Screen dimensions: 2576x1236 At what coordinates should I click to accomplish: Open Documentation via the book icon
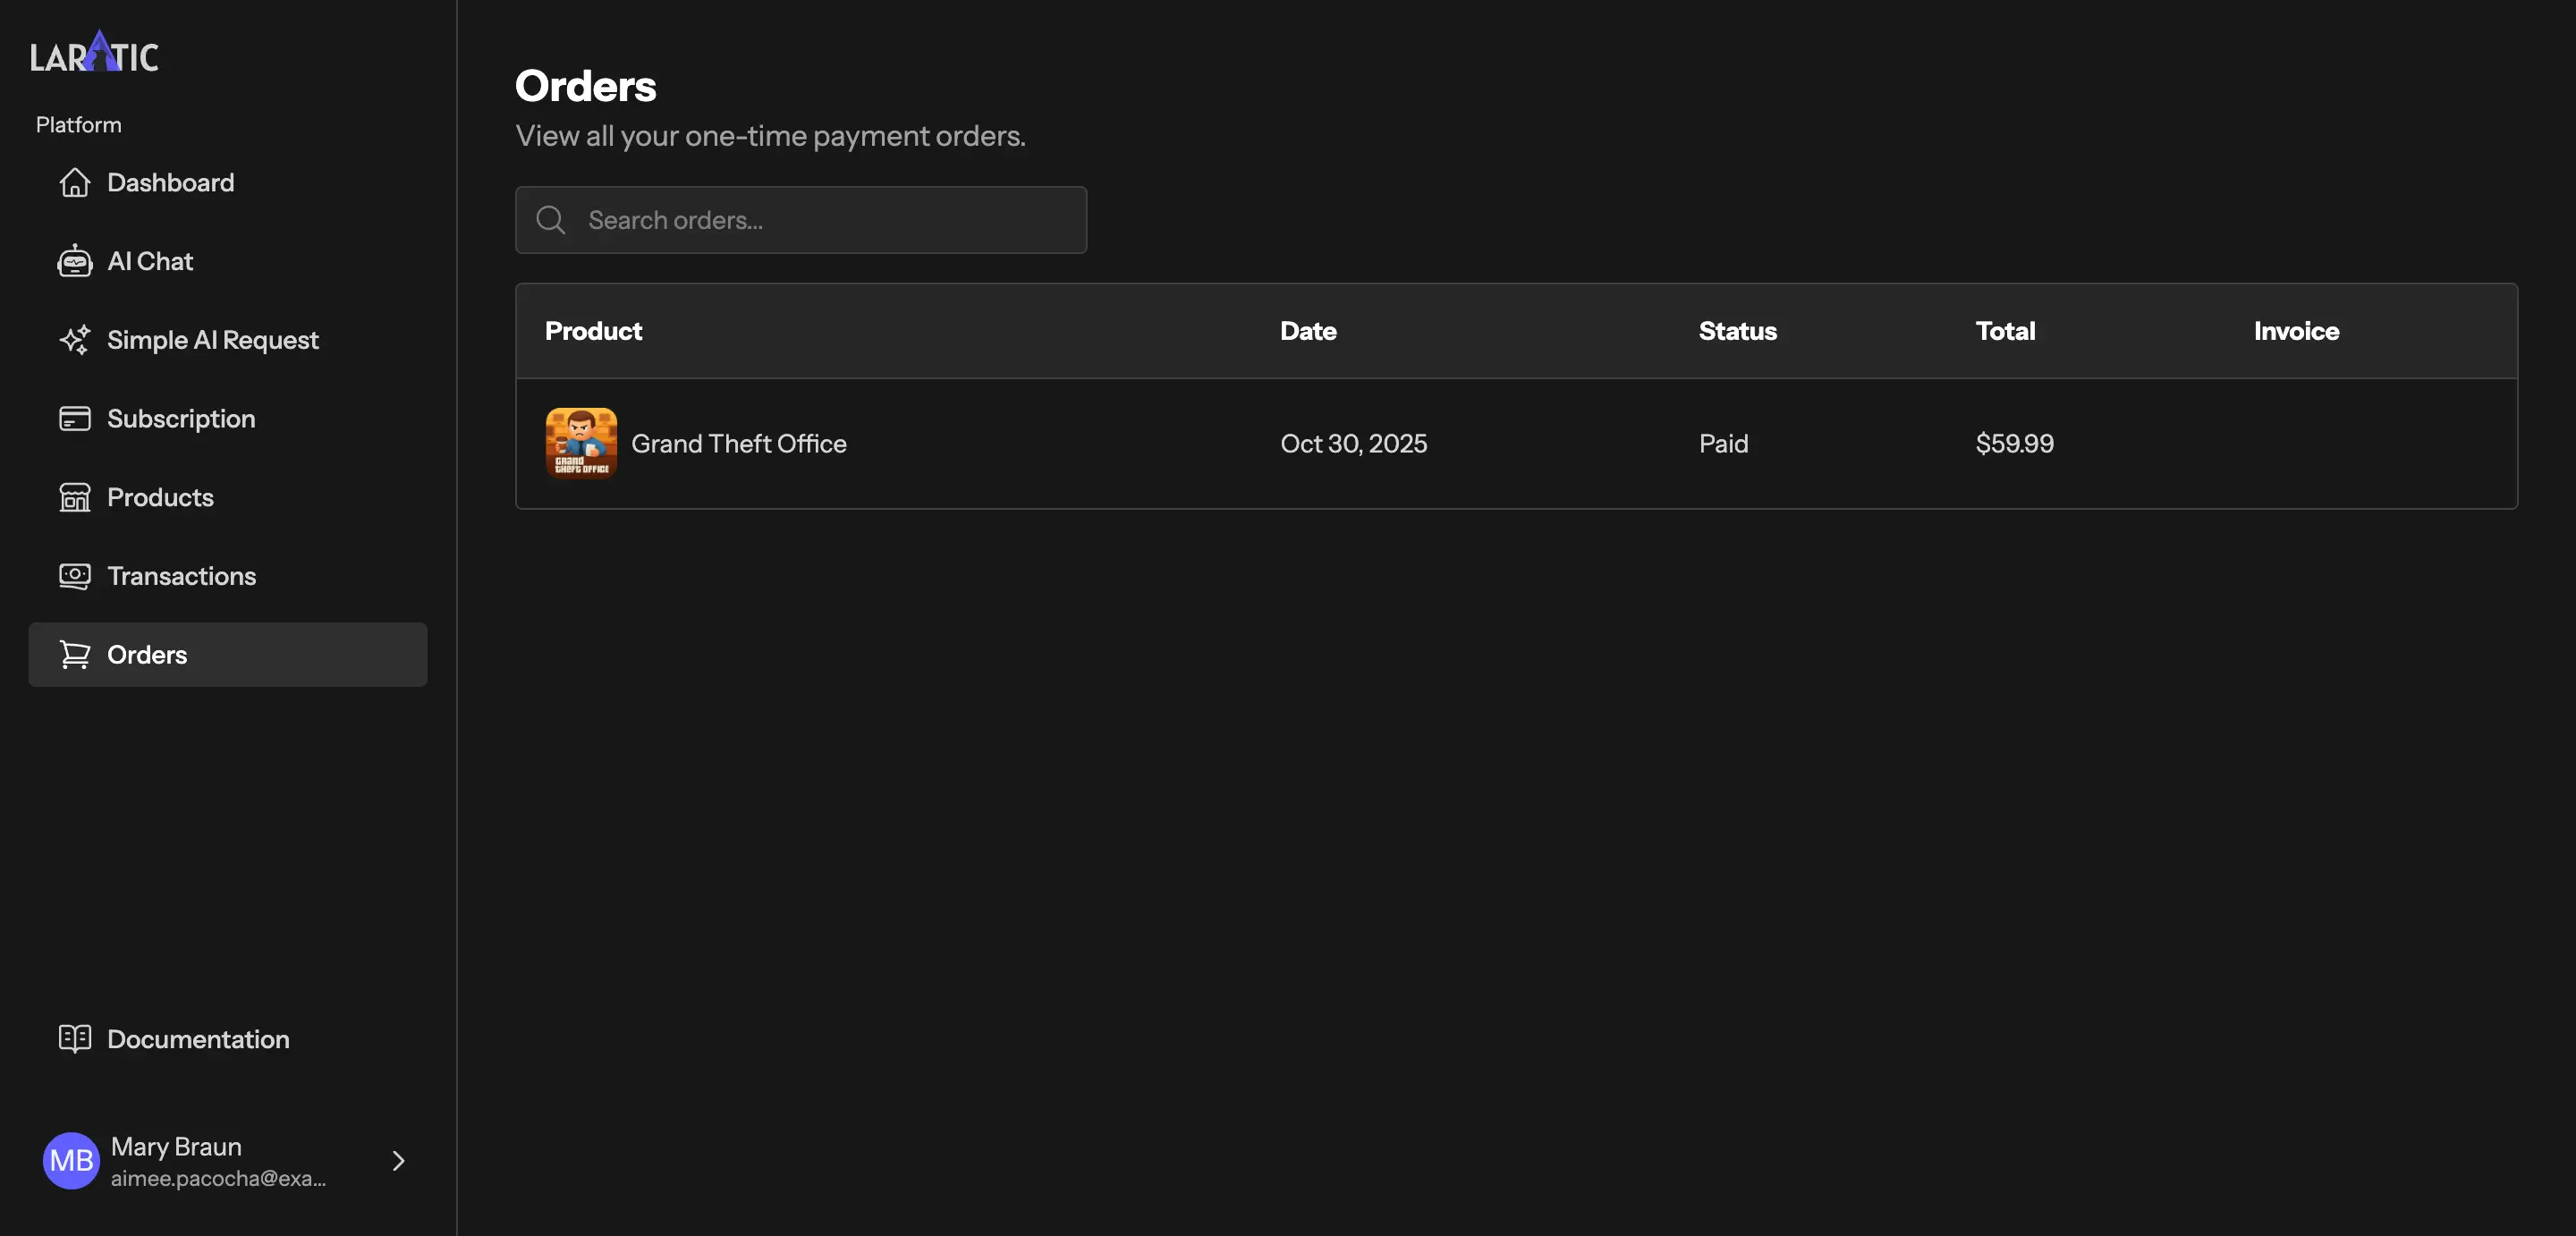coord(75,1039)
